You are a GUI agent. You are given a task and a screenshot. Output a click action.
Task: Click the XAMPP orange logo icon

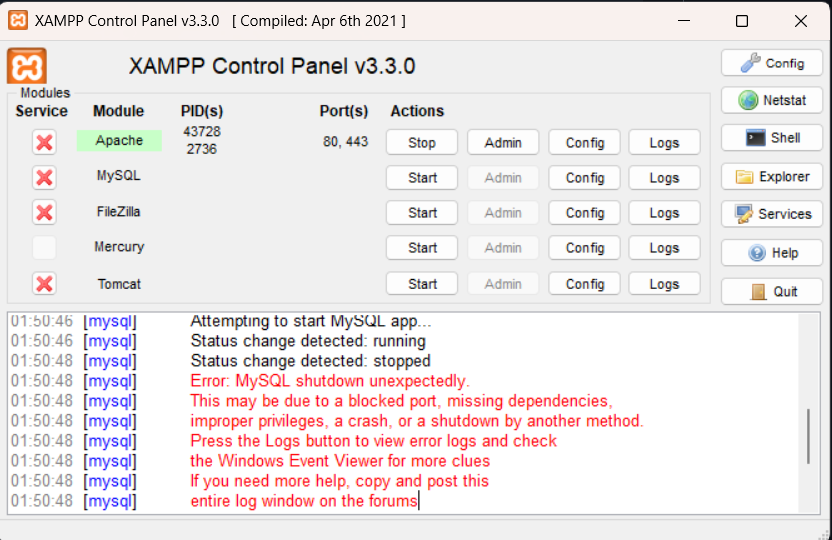click(x=27, y=66)
